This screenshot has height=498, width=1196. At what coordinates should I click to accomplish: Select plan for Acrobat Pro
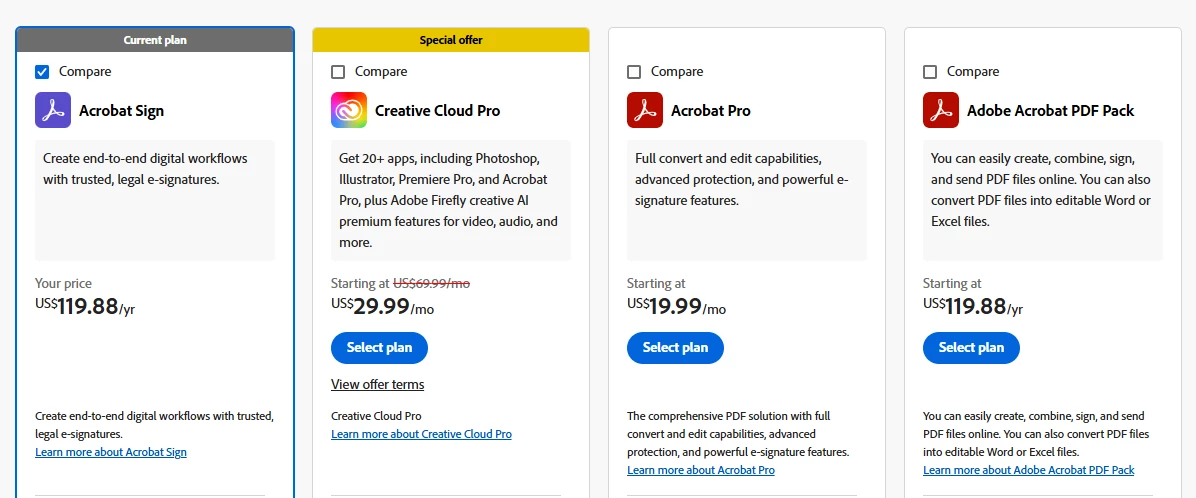[675, 348]
